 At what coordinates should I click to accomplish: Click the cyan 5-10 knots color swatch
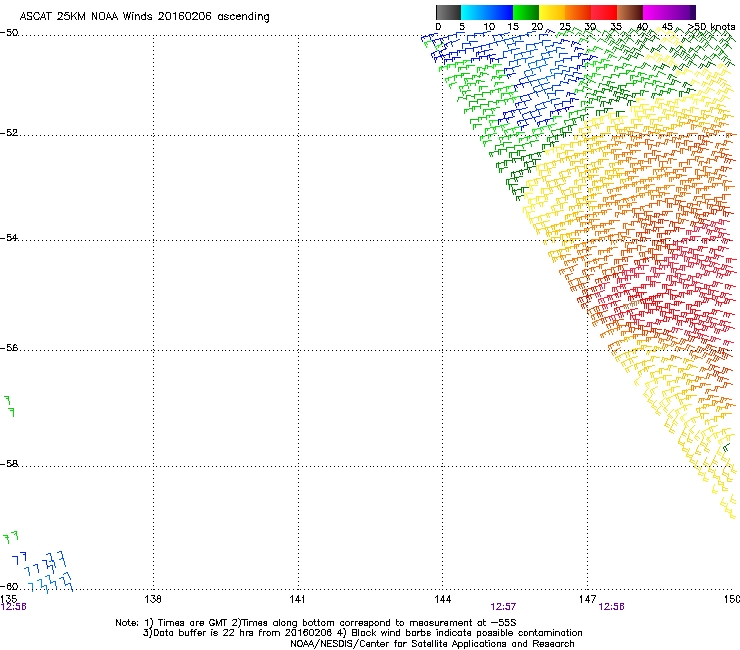coord(474,12)
